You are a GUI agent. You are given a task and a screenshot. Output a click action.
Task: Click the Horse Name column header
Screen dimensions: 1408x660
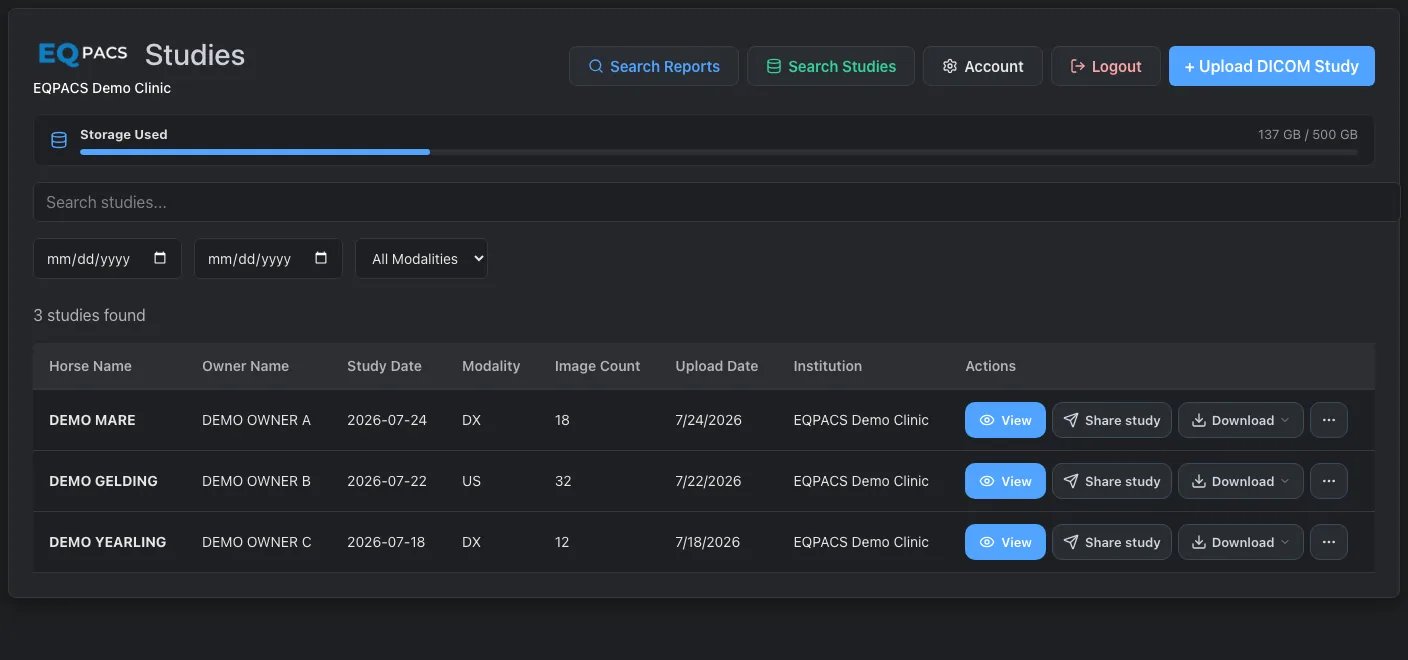pyautogui.click(x=90, y=366)
